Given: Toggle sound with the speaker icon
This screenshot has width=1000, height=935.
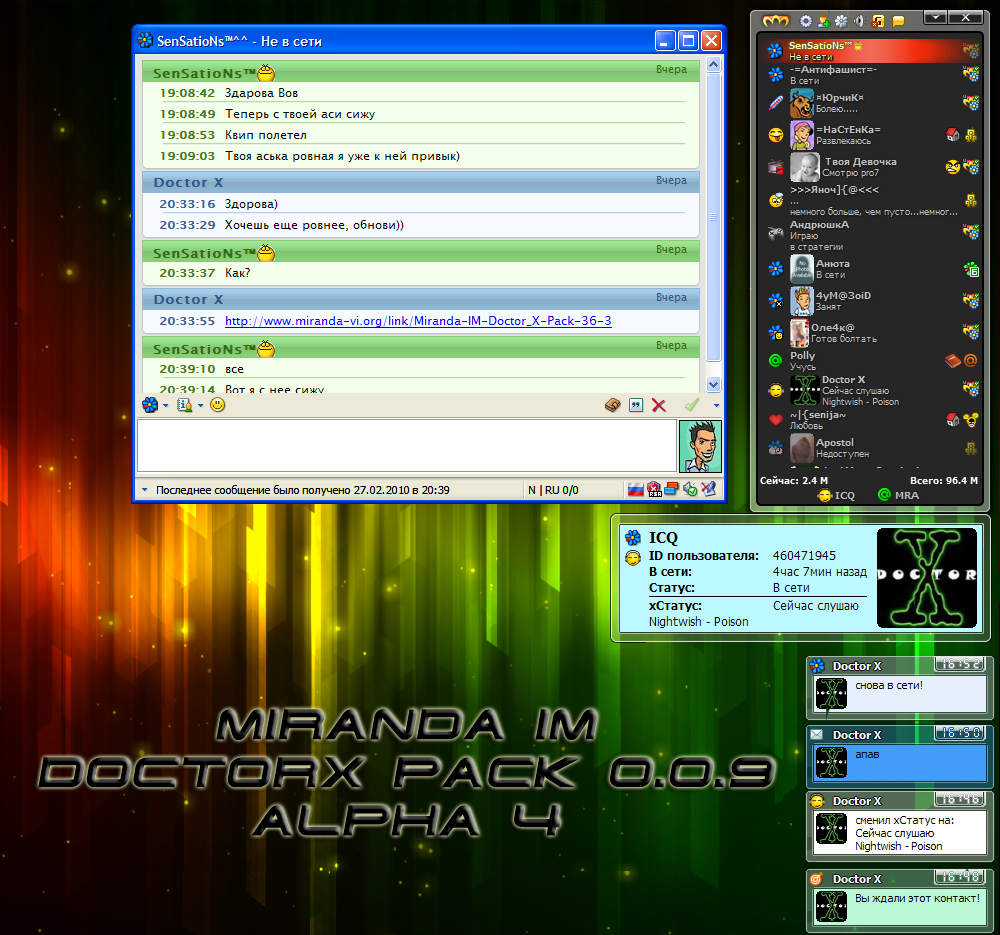Looking at the screenshot, I should coord(858,20).
